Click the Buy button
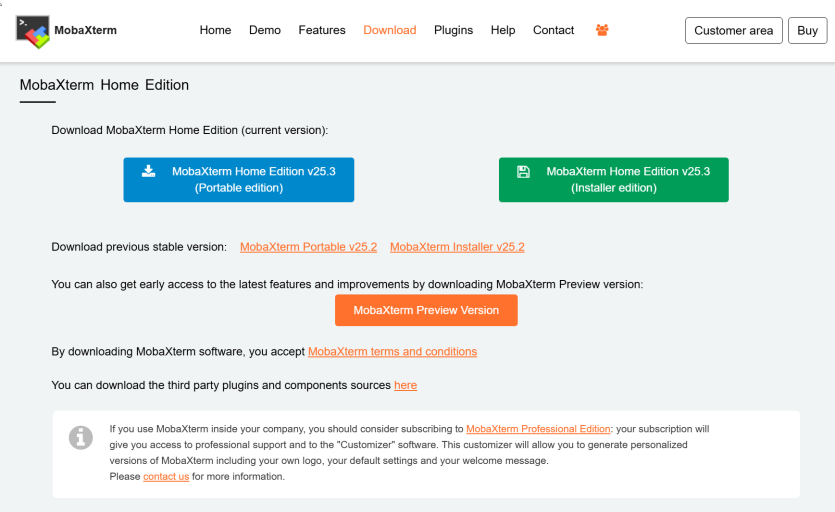 coord(807,30)
